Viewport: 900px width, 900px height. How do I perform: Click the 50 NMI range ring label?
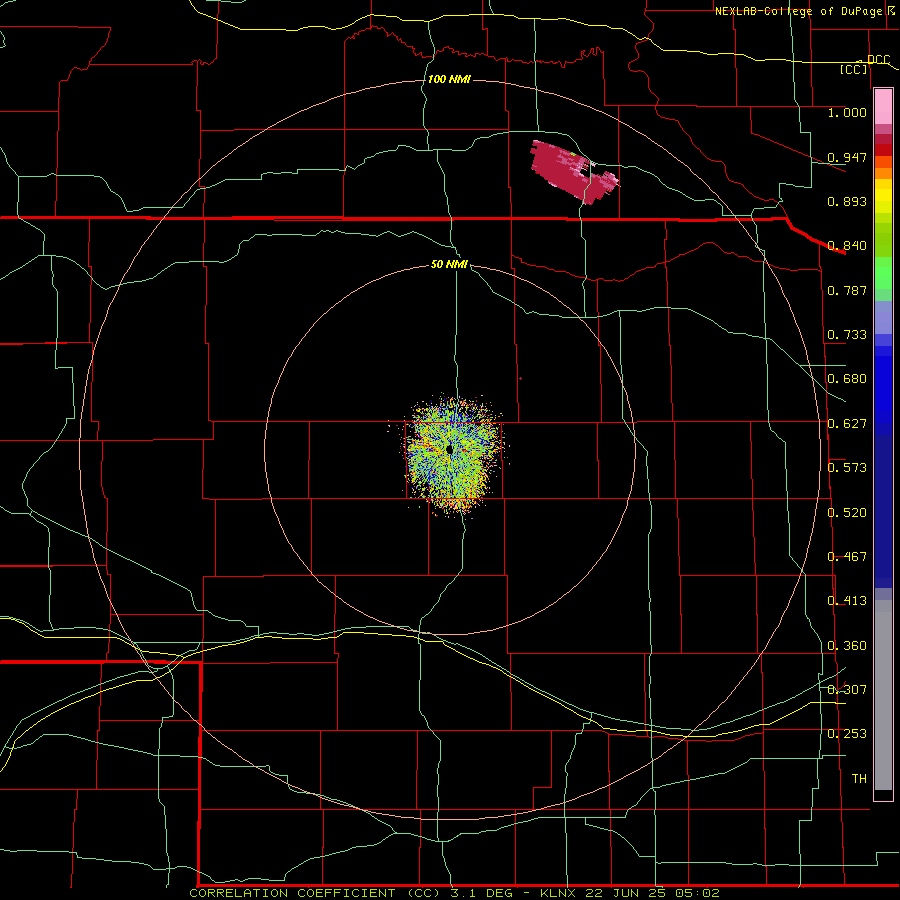point(449,264)
